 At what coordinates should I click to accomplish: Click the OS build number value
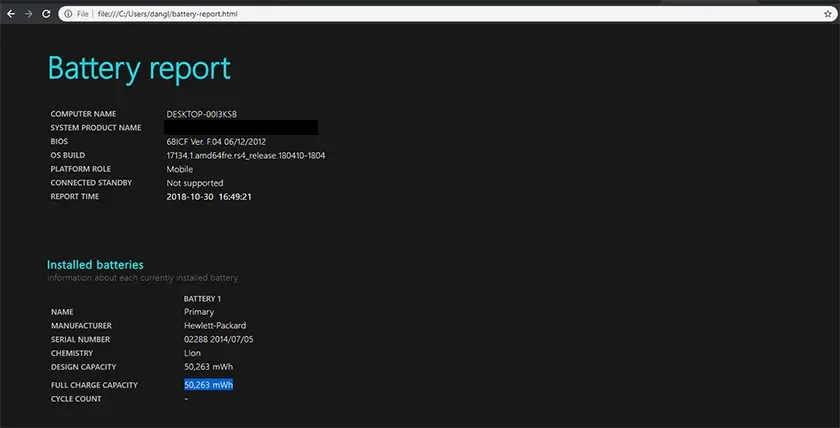coord(245,156)
